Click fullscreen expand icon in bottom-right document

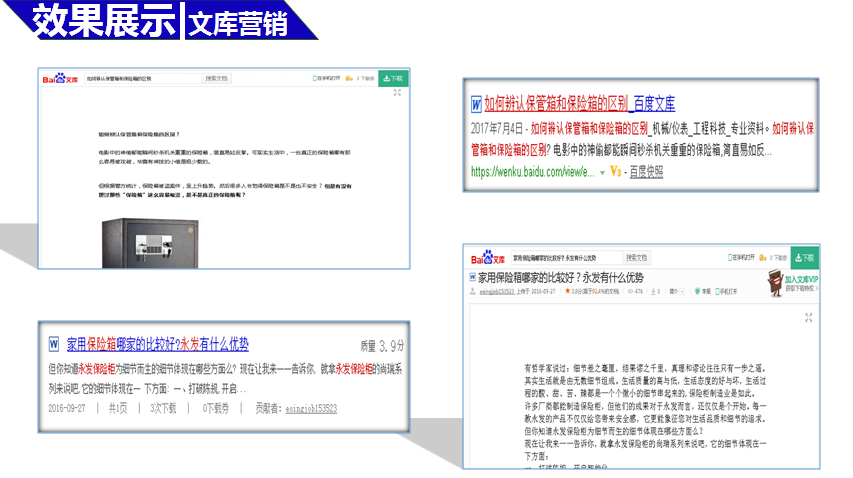tap(808, 318)
